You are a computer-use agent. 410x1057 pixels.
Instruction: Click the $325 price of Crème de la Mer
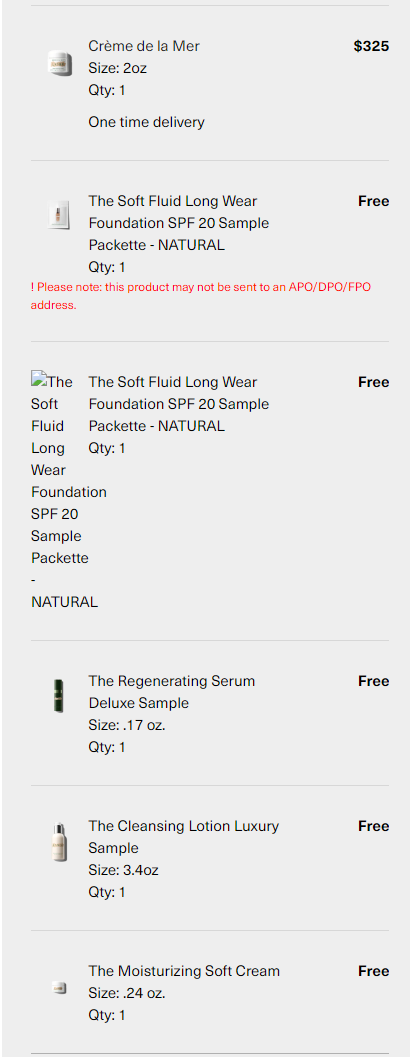click(x=372, y=46)
